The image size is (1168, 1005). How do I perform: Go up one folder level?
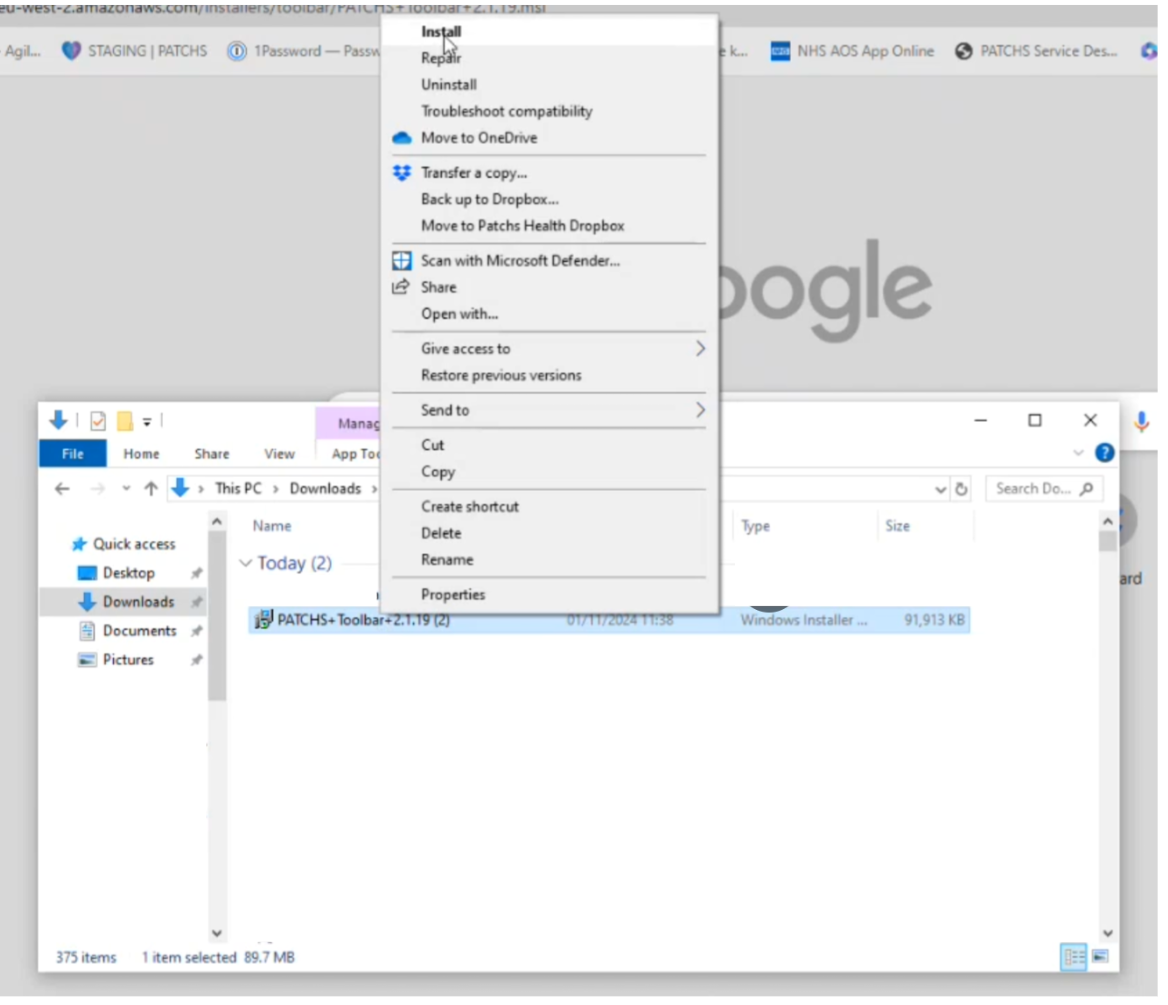tap(151, 489)
